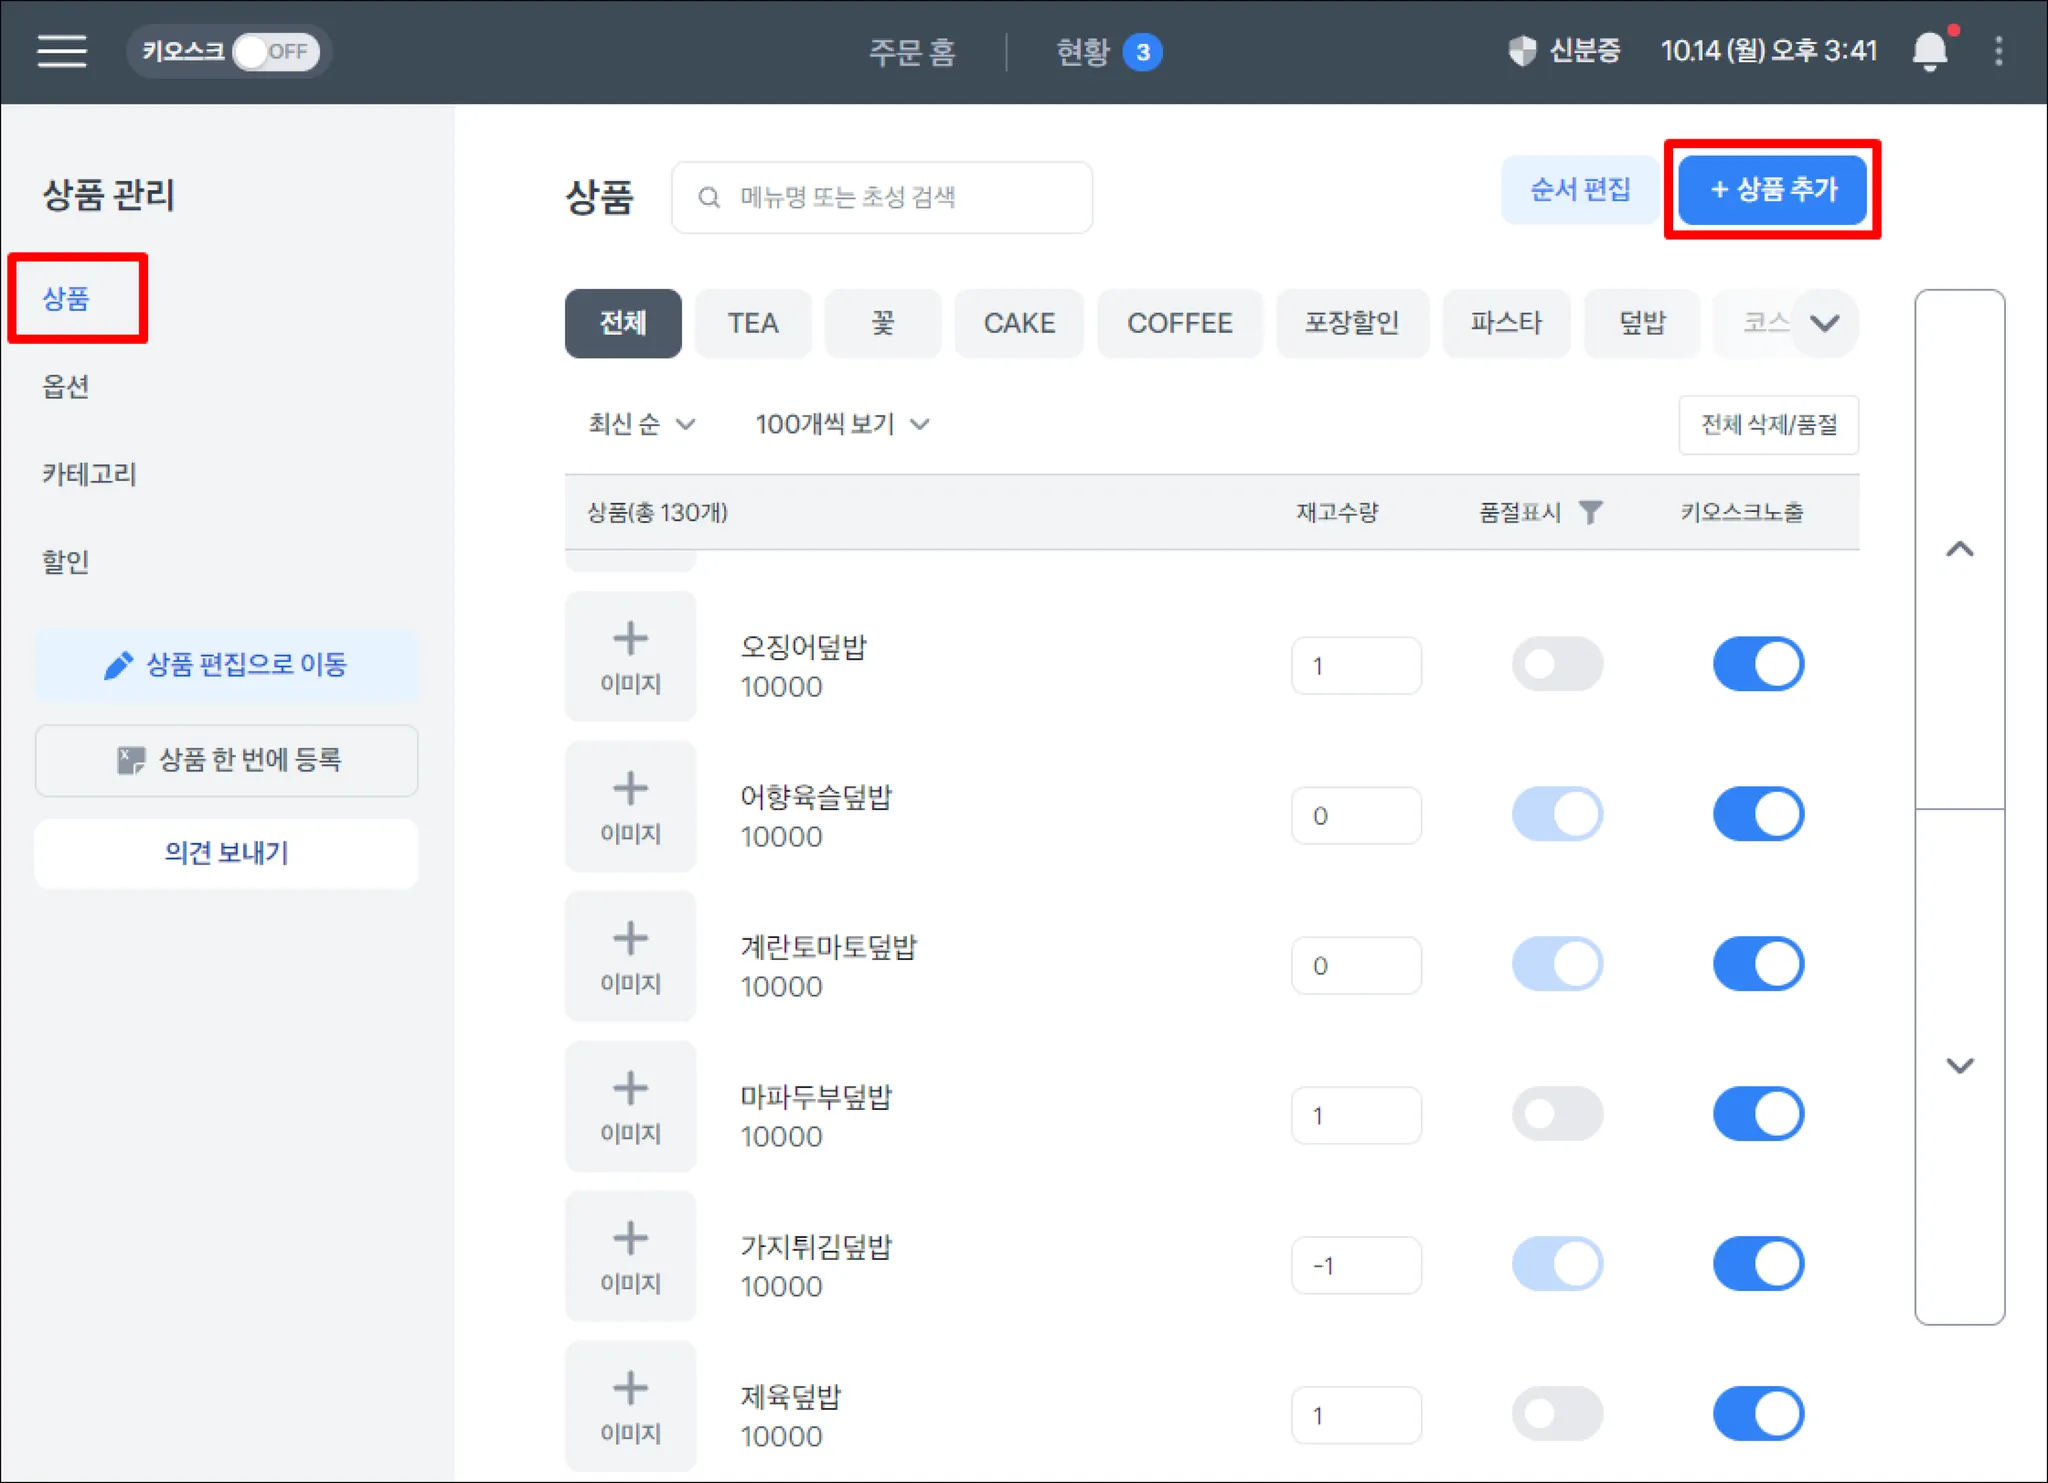Click the 품절표시 filter funnel icon
The width and height of the screenshot is (2048, 1483).
pyautogui.click(x=1590, y=512)
